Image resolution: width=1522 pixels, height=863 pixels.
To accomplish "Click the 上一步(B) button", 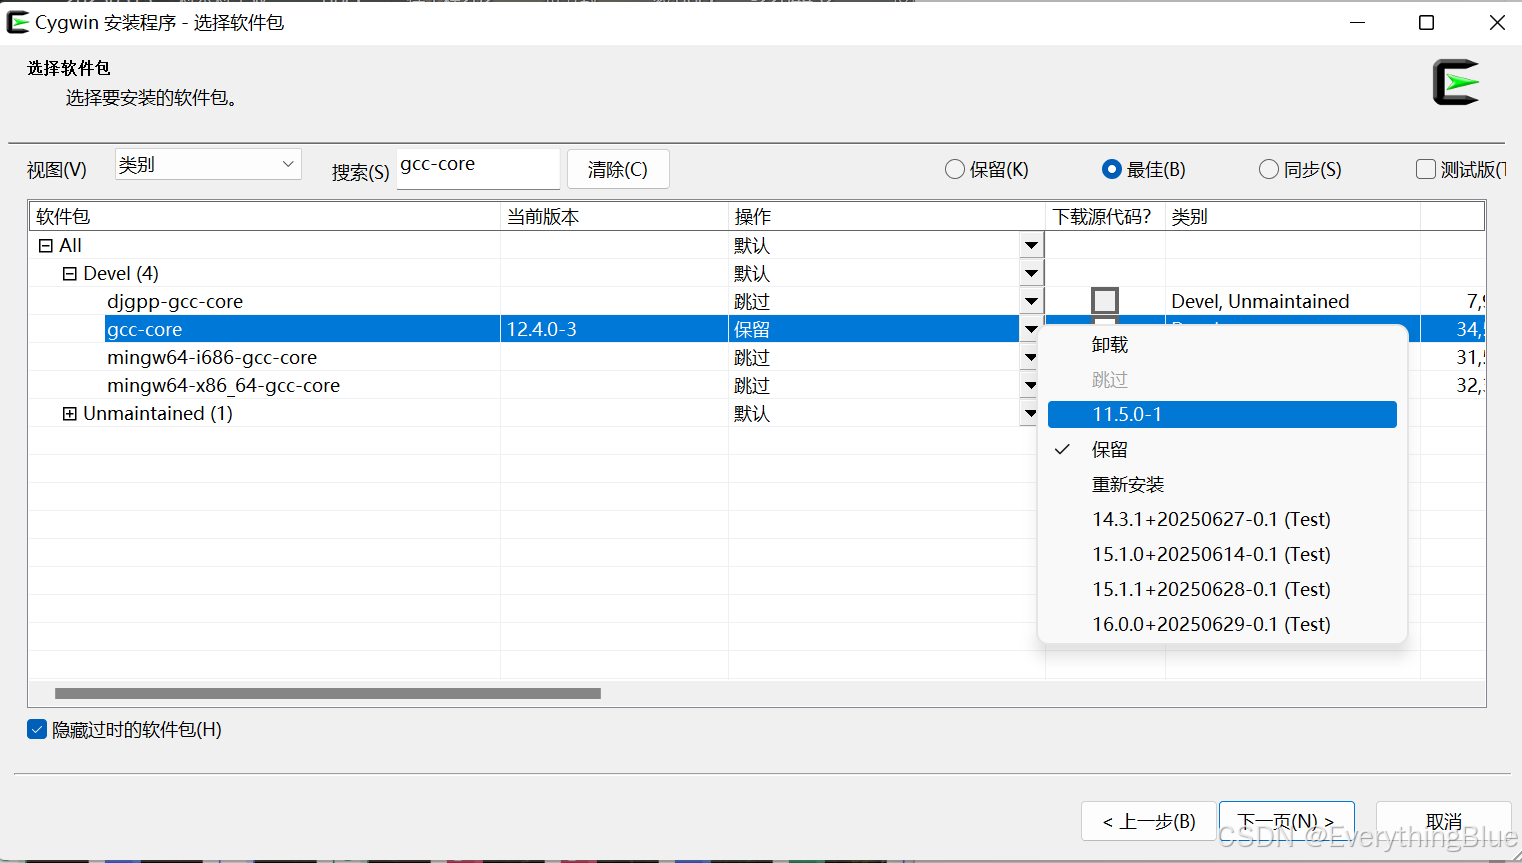I will (x=1149, y=821).
